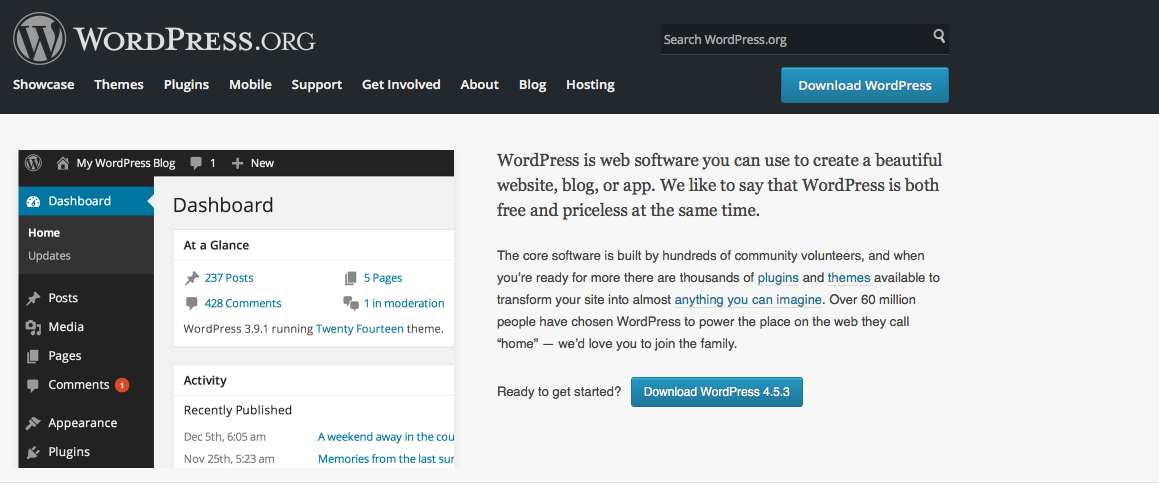
Task: Click the Download WordPress 4.5.3 button
Action: (717, 392)
